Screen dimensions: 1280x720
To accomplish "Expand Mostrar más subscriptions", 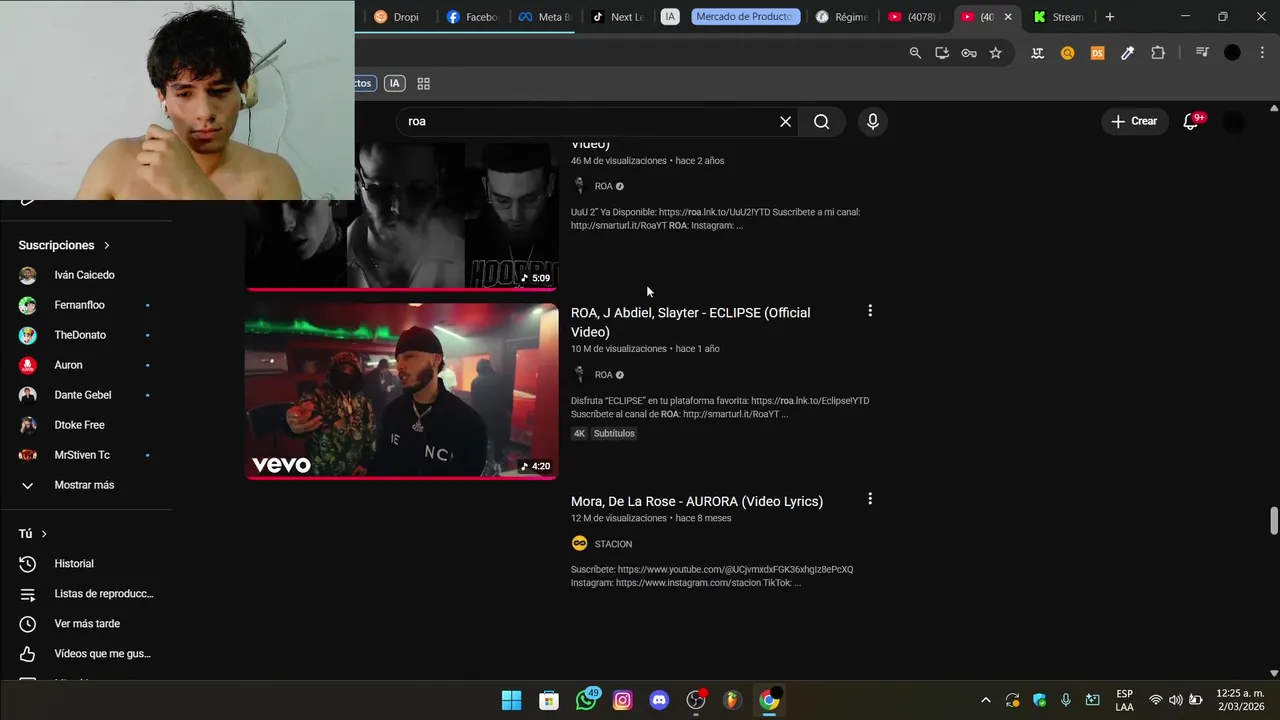I will click(86, 485).
